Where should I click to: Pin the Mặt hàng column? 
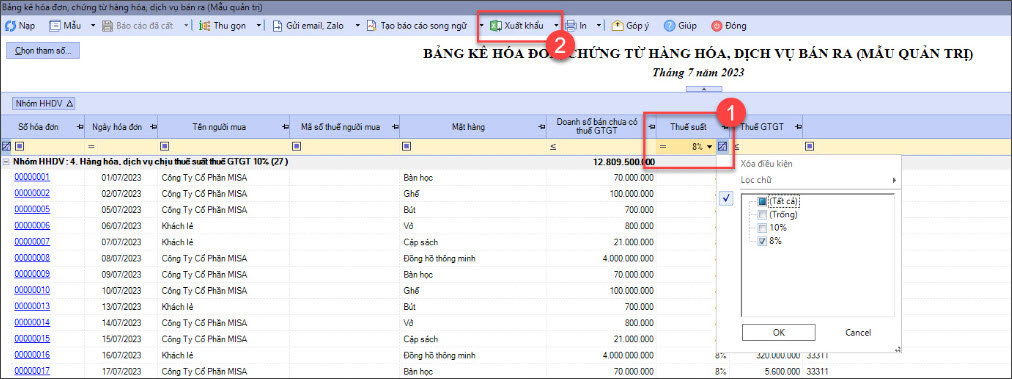click(541, 127)
